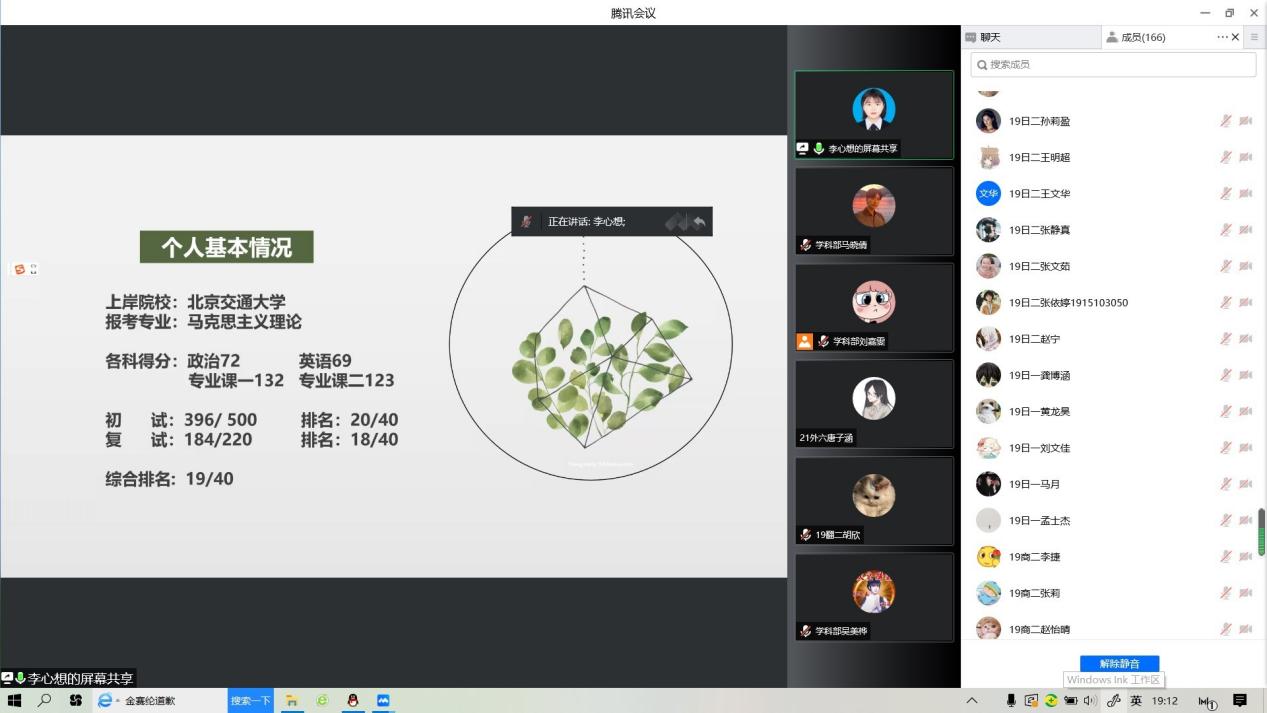The image size is (1267, 713).
Task: Toggle microphone for member 19商二李捷
Action: point(1225,557)
